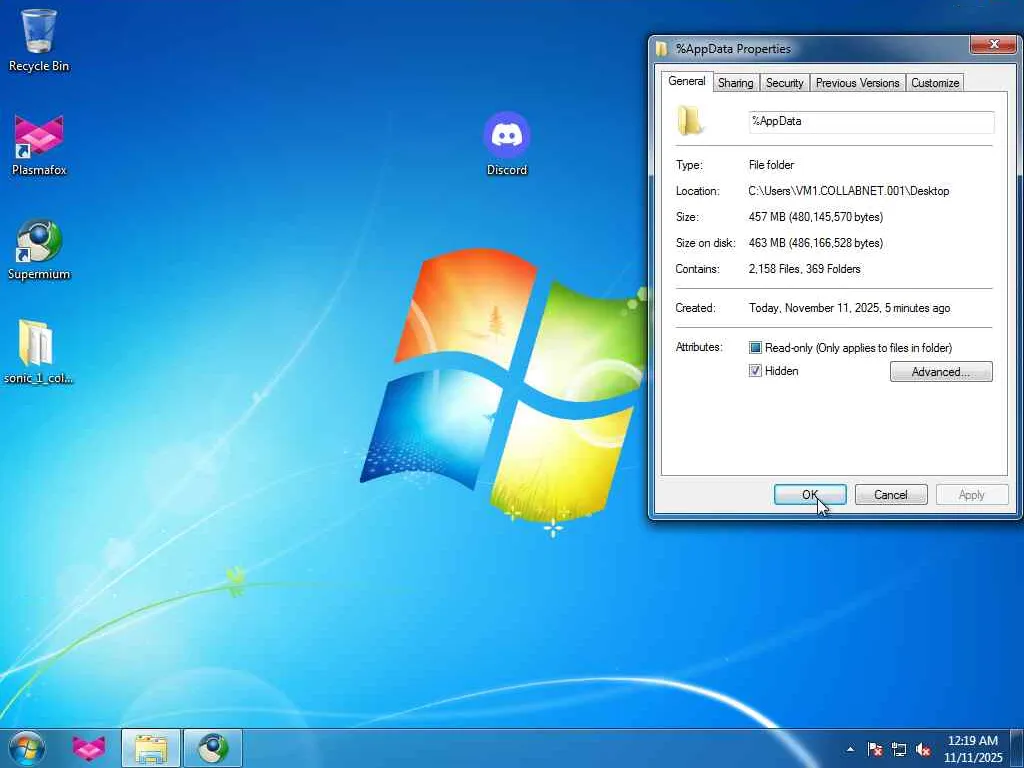The image size is (1024, 768).
Task: Toggle the Read-only attribute checkbox
Action: pyautogui.click(x=755, y=347)
